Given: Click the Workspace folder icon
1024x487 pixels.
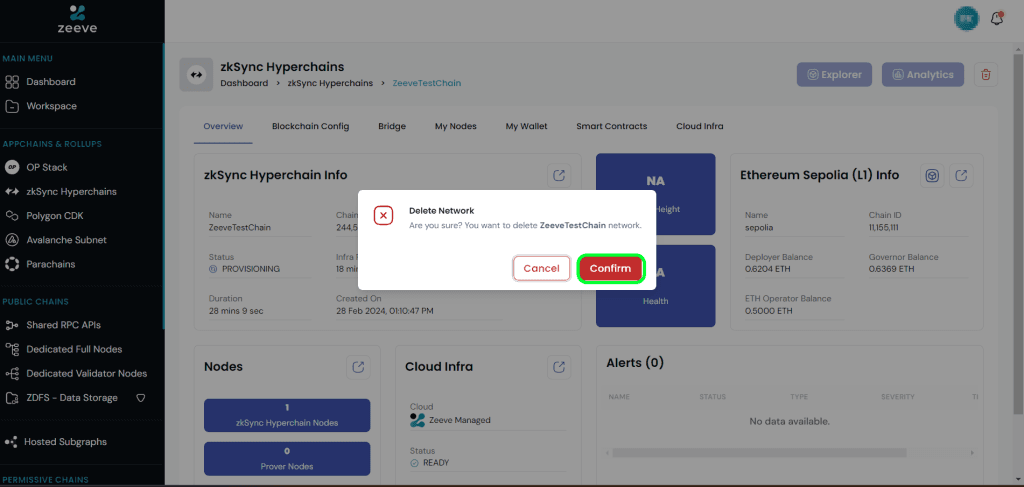Looking at the screenshot, I should (12, 106).
